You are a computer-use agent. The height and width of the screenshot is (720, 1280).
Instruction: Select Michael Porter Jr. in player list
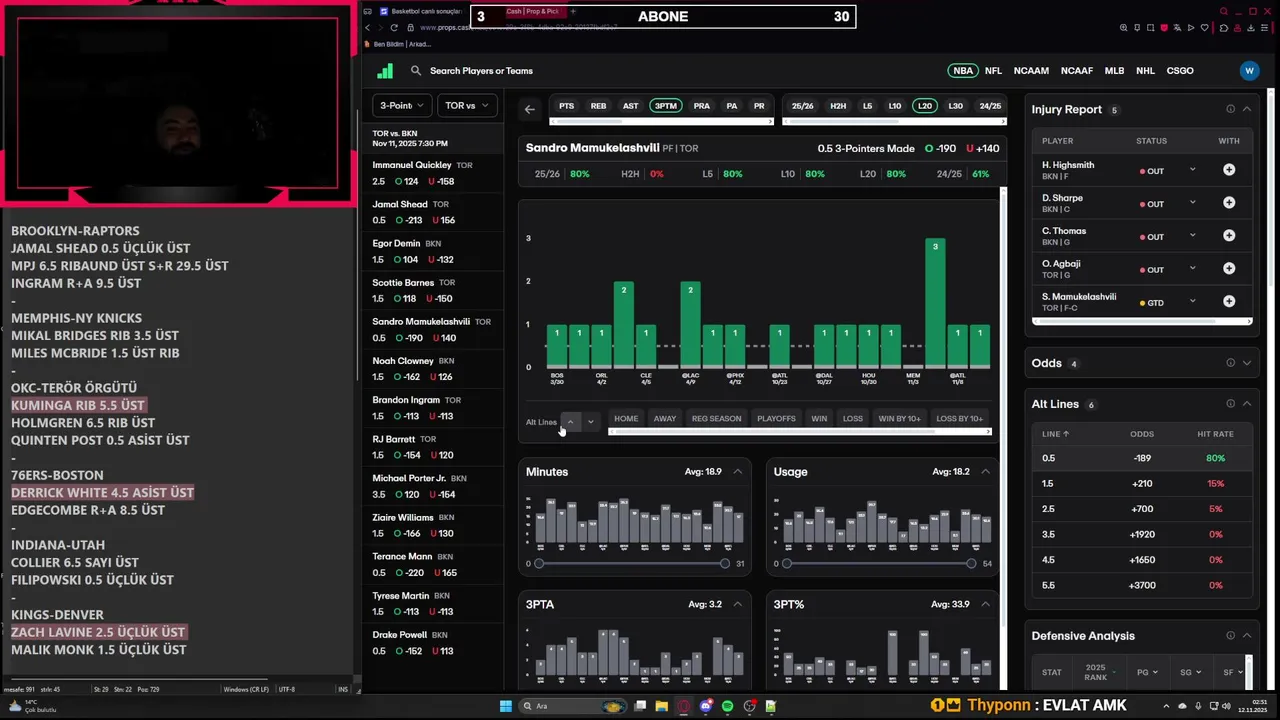[433, 486]
